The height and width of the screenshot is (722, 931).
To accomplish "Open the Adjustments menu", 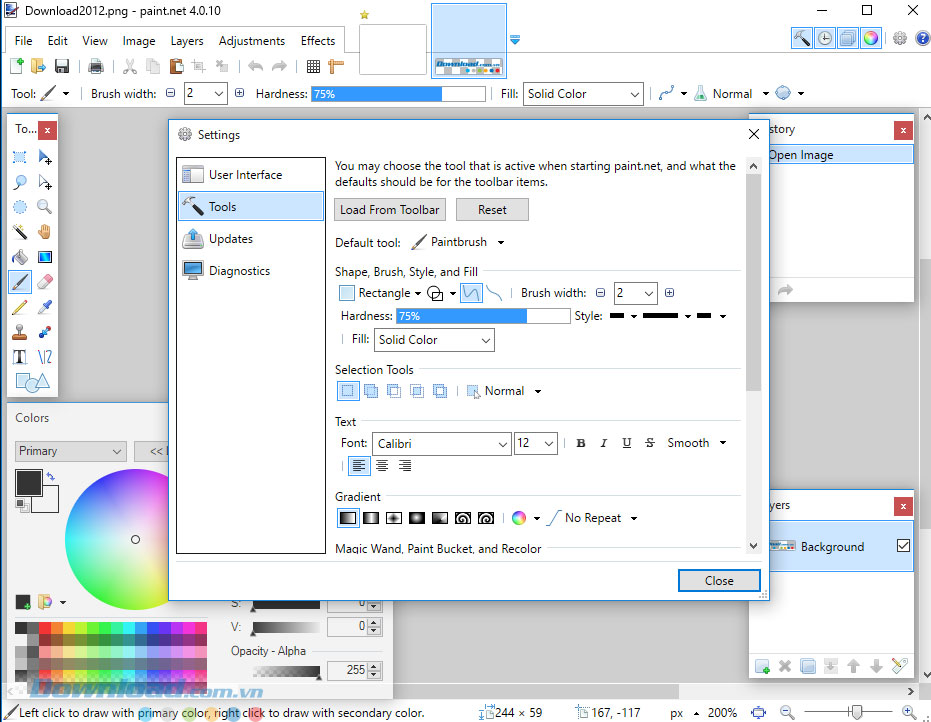I will pyautogui.click(x=252, y=40).
